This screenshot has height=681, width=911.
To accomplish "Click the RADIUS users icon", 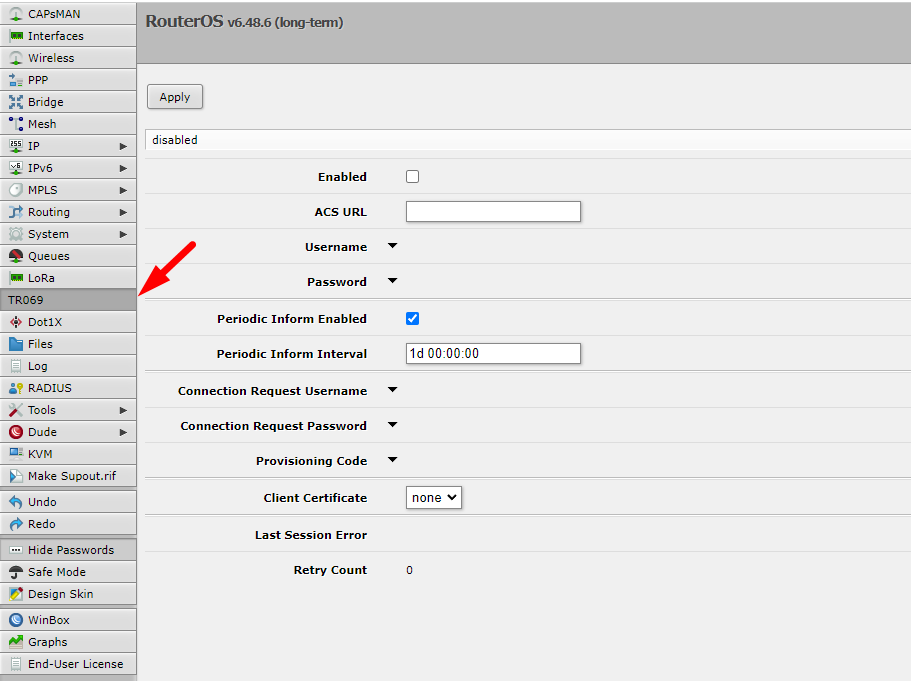I will click(16, 388).
